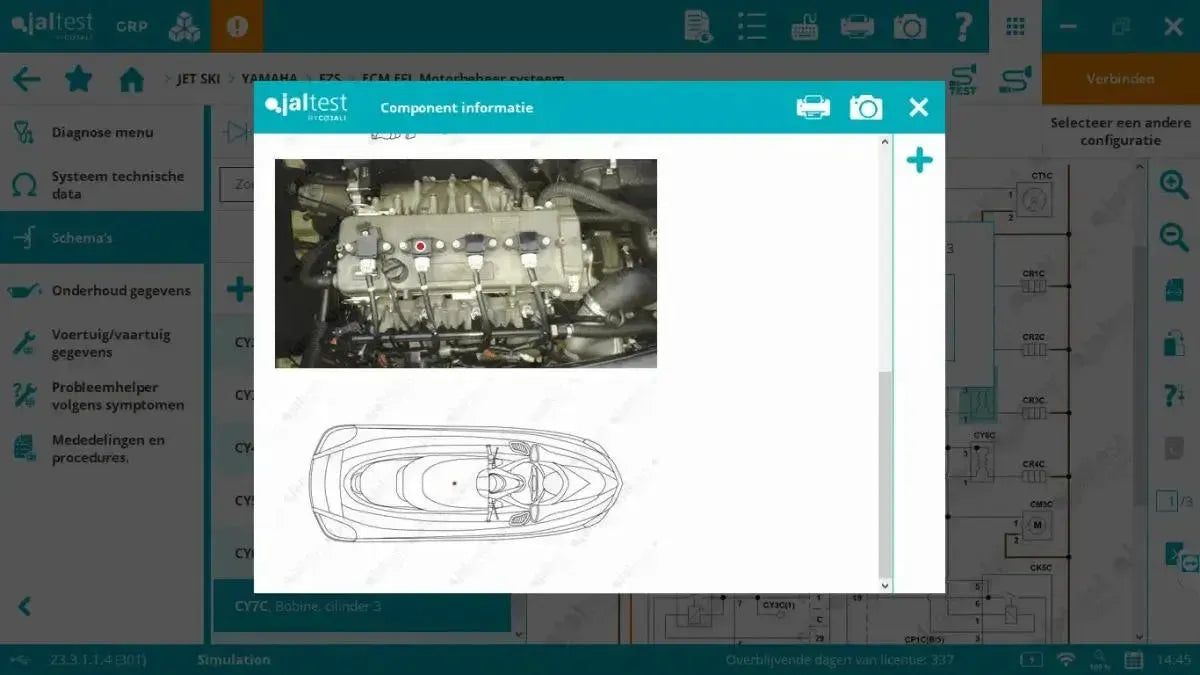Zoom in on the wiring schema
Viewport: 1200px width, 675px height.
coord(1174,184)
